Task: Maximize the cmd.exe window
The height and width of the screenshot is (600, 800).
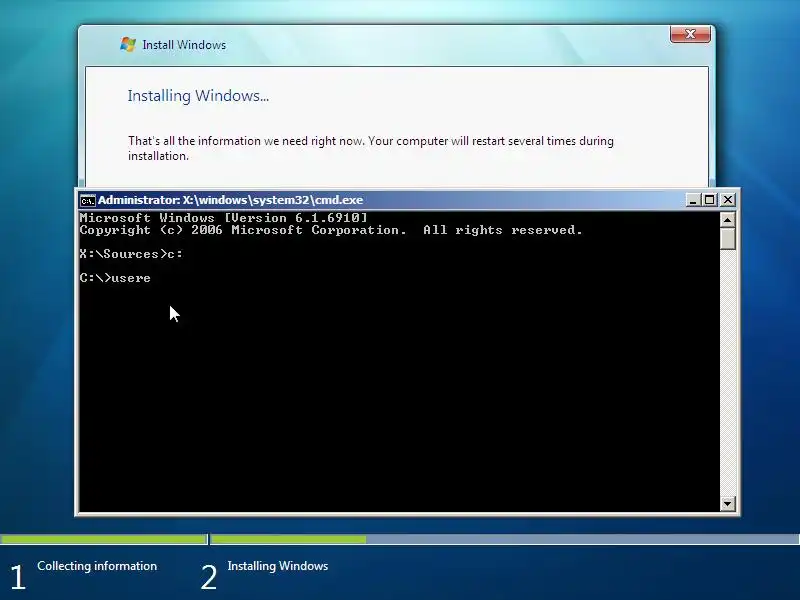Action: click(x=710, y=200)
